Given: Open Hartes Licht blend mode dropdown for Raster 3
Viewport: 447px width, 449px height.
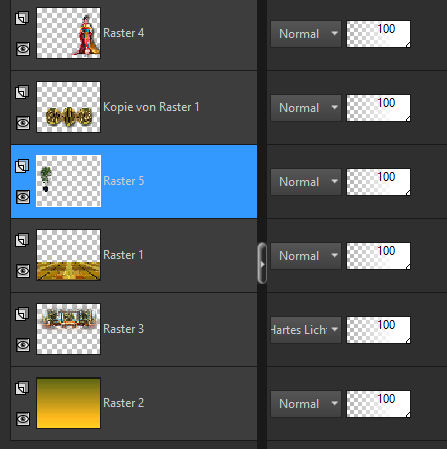Looking at the screenshot, I should pos(306,330).
